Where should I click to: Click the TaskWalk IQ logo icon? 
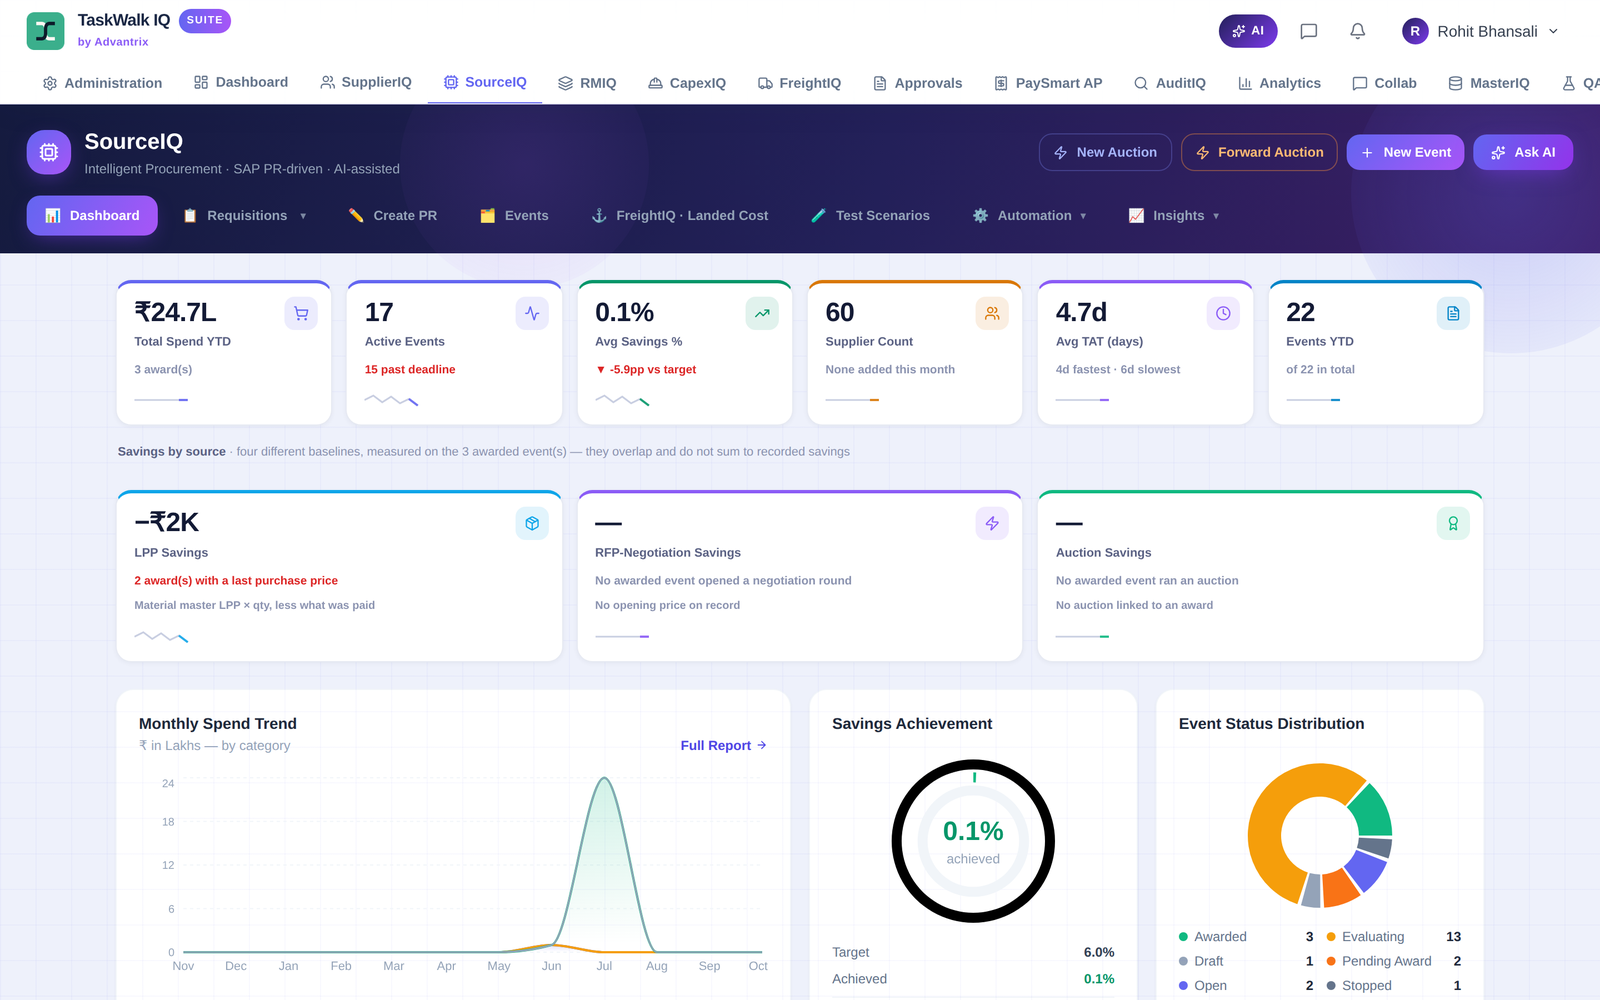(45, 31)
